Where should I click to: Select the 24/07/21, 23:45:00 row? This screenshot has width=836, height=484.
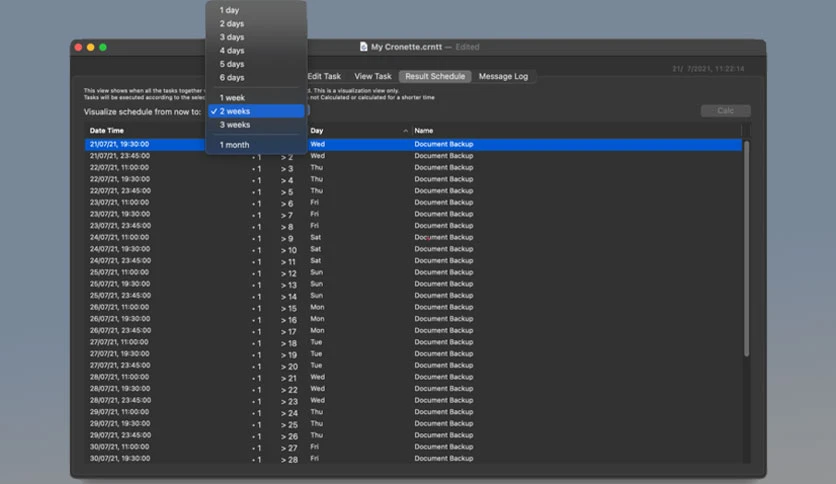413,261
